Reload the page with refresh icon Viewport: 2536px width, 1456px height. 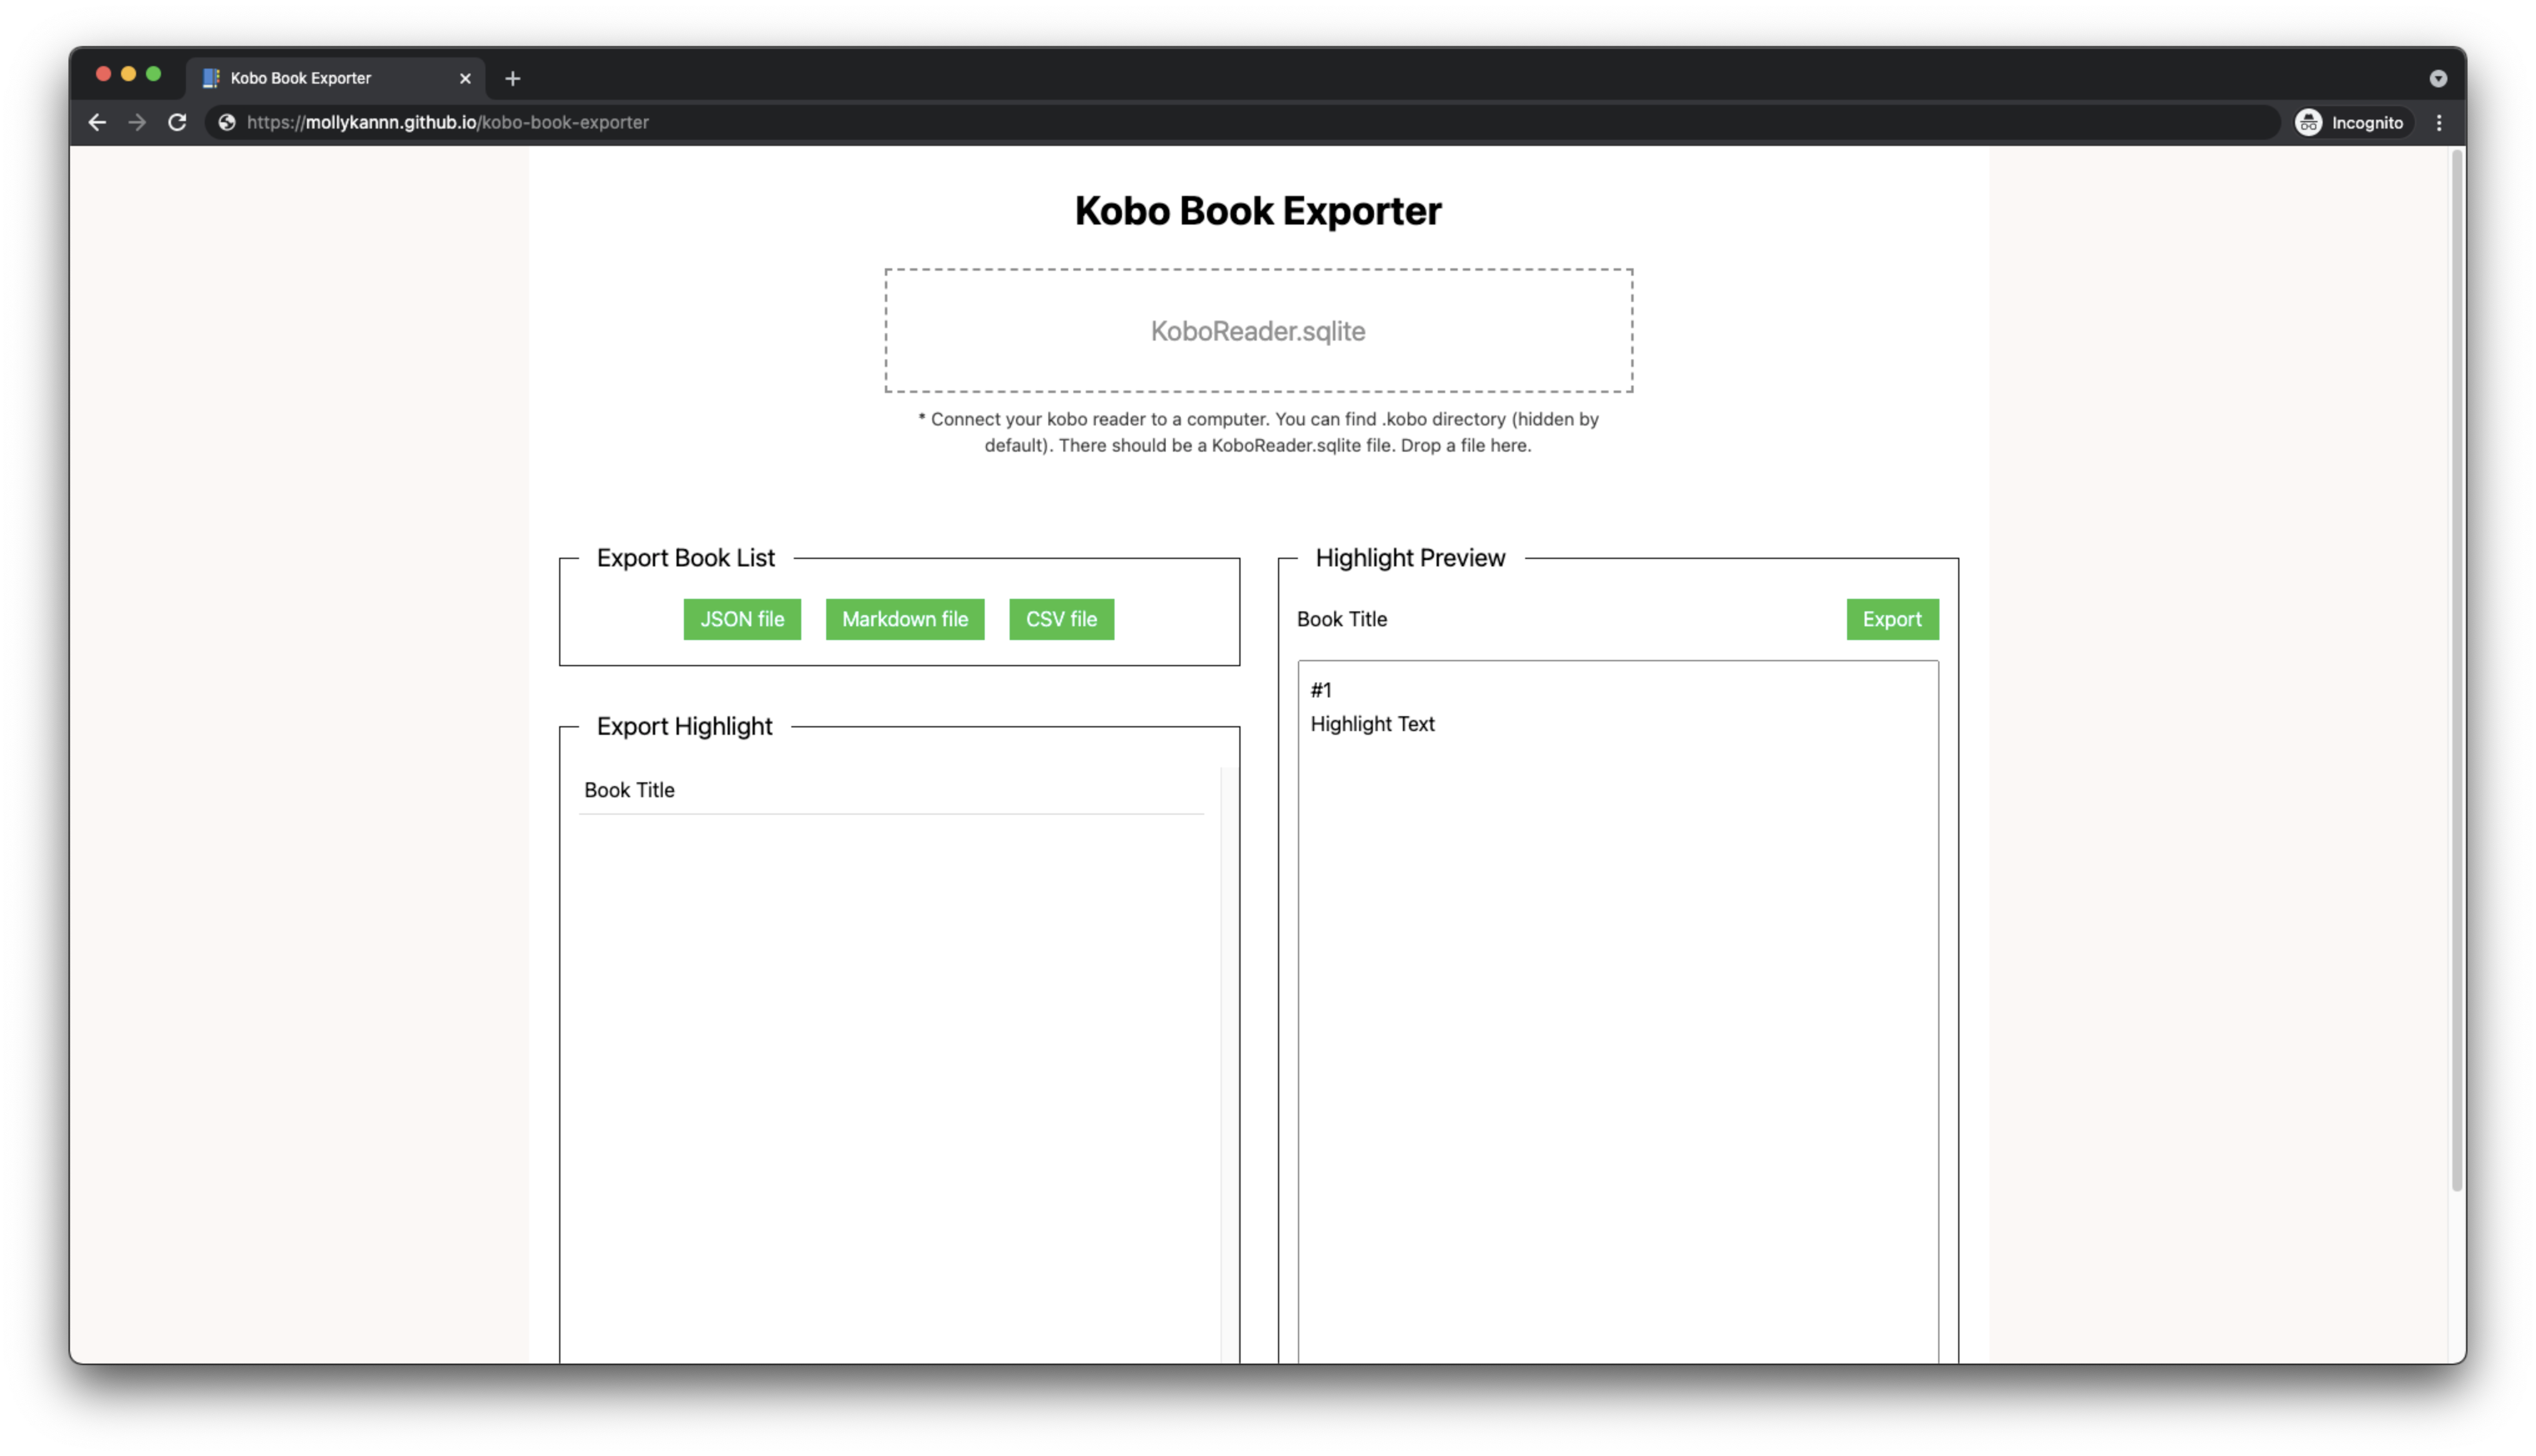click(x=177, y=122)
